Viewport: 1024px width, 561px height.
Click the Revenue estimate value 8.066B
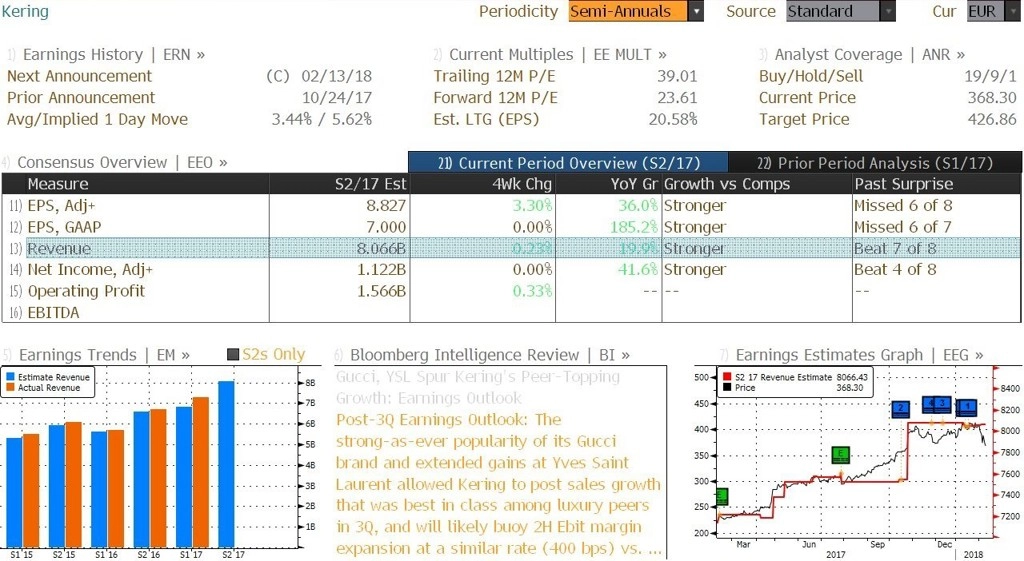(x=381, y=248)
